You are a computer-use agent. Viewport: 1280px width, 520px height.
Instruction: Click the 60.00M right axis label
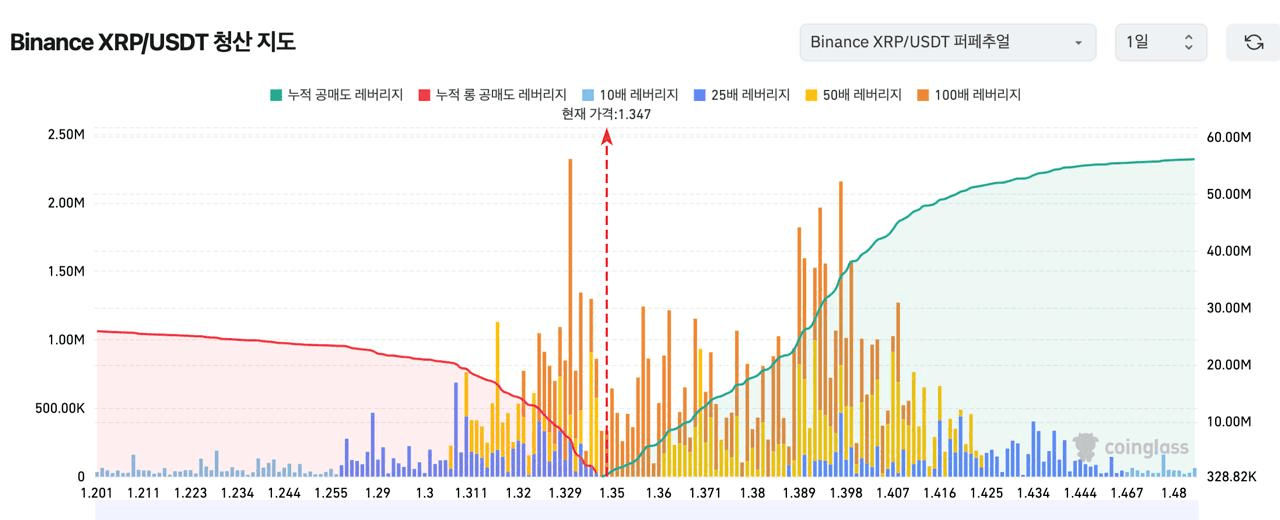1229,136
